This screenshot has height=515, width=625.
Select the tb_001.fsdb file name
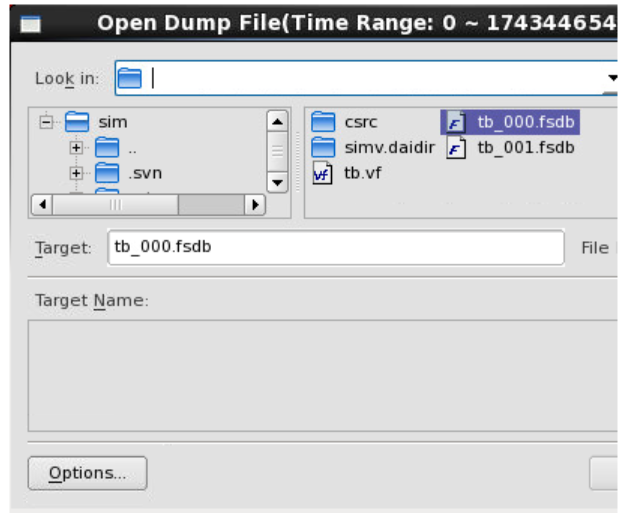click(x=526, y=148)
